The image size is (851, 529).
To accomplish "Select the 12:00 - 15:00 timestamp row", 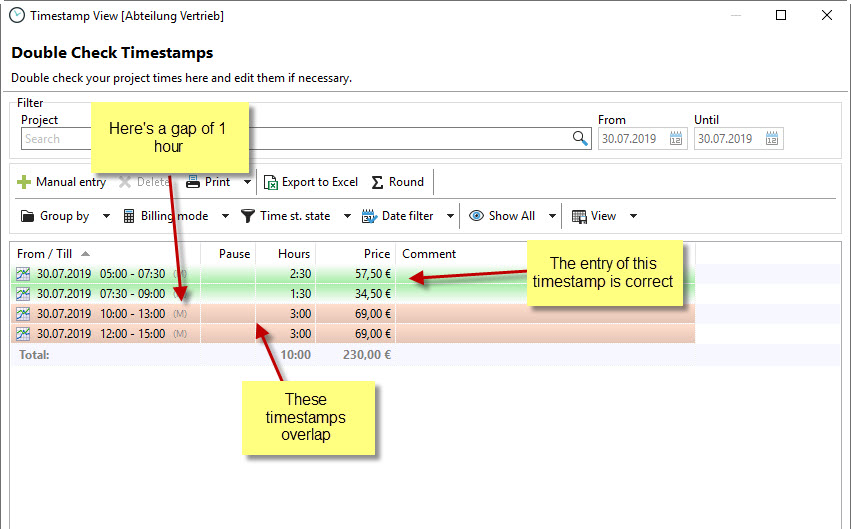I will [x=100, y=334].
